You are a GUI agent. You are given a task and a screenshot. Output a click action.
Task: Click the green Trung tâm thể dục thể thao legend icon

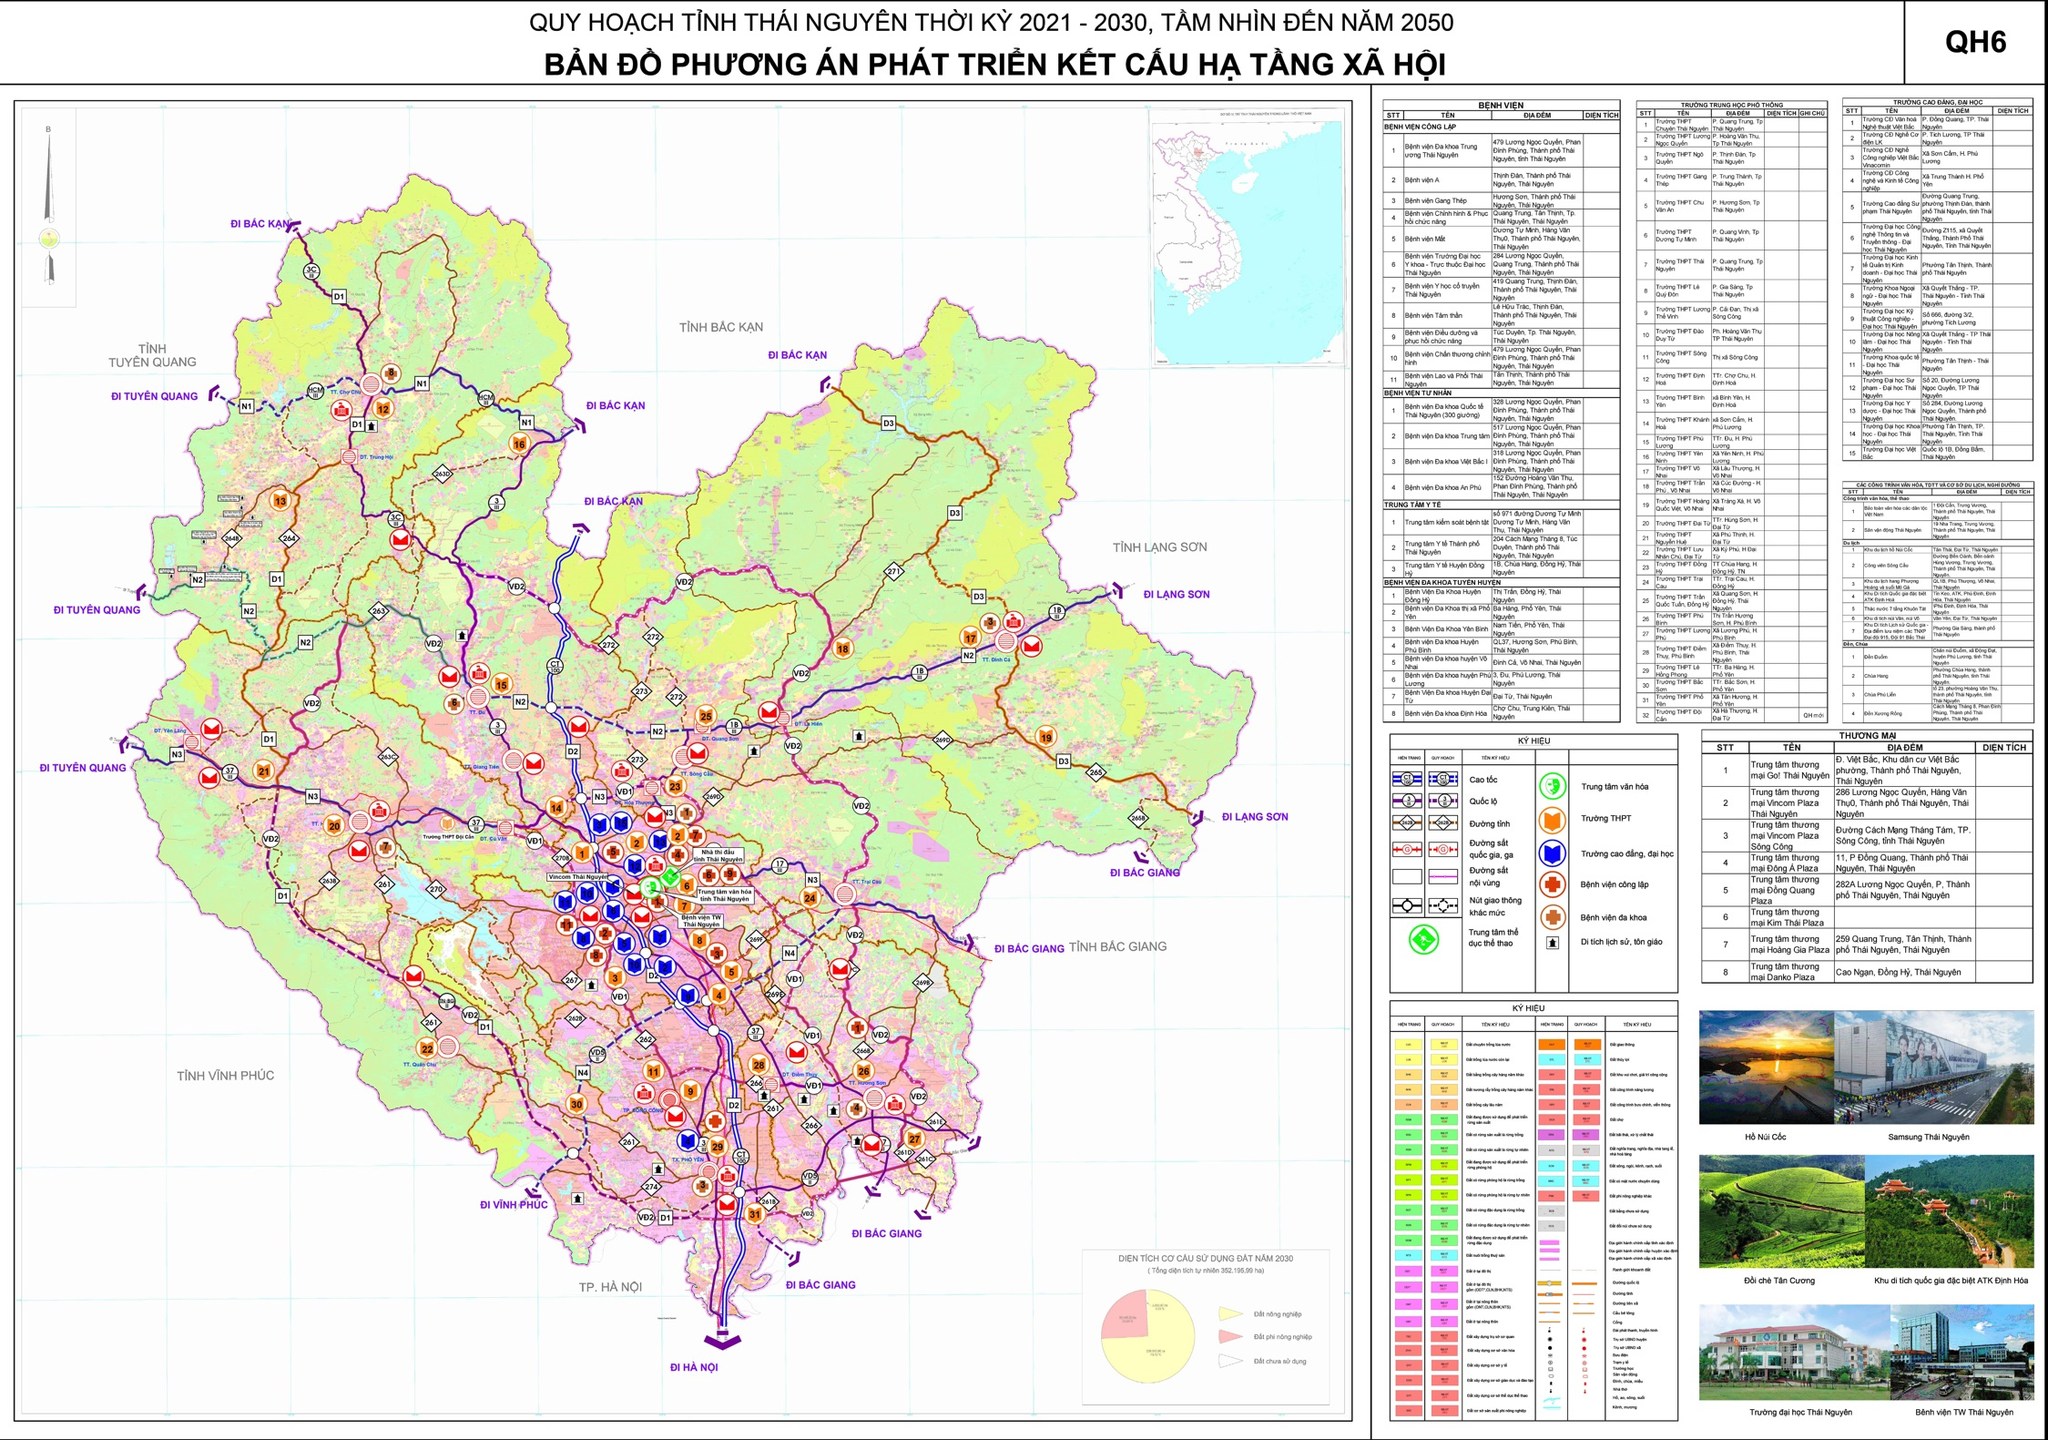pyautogui.click(x=1423, y=938)
